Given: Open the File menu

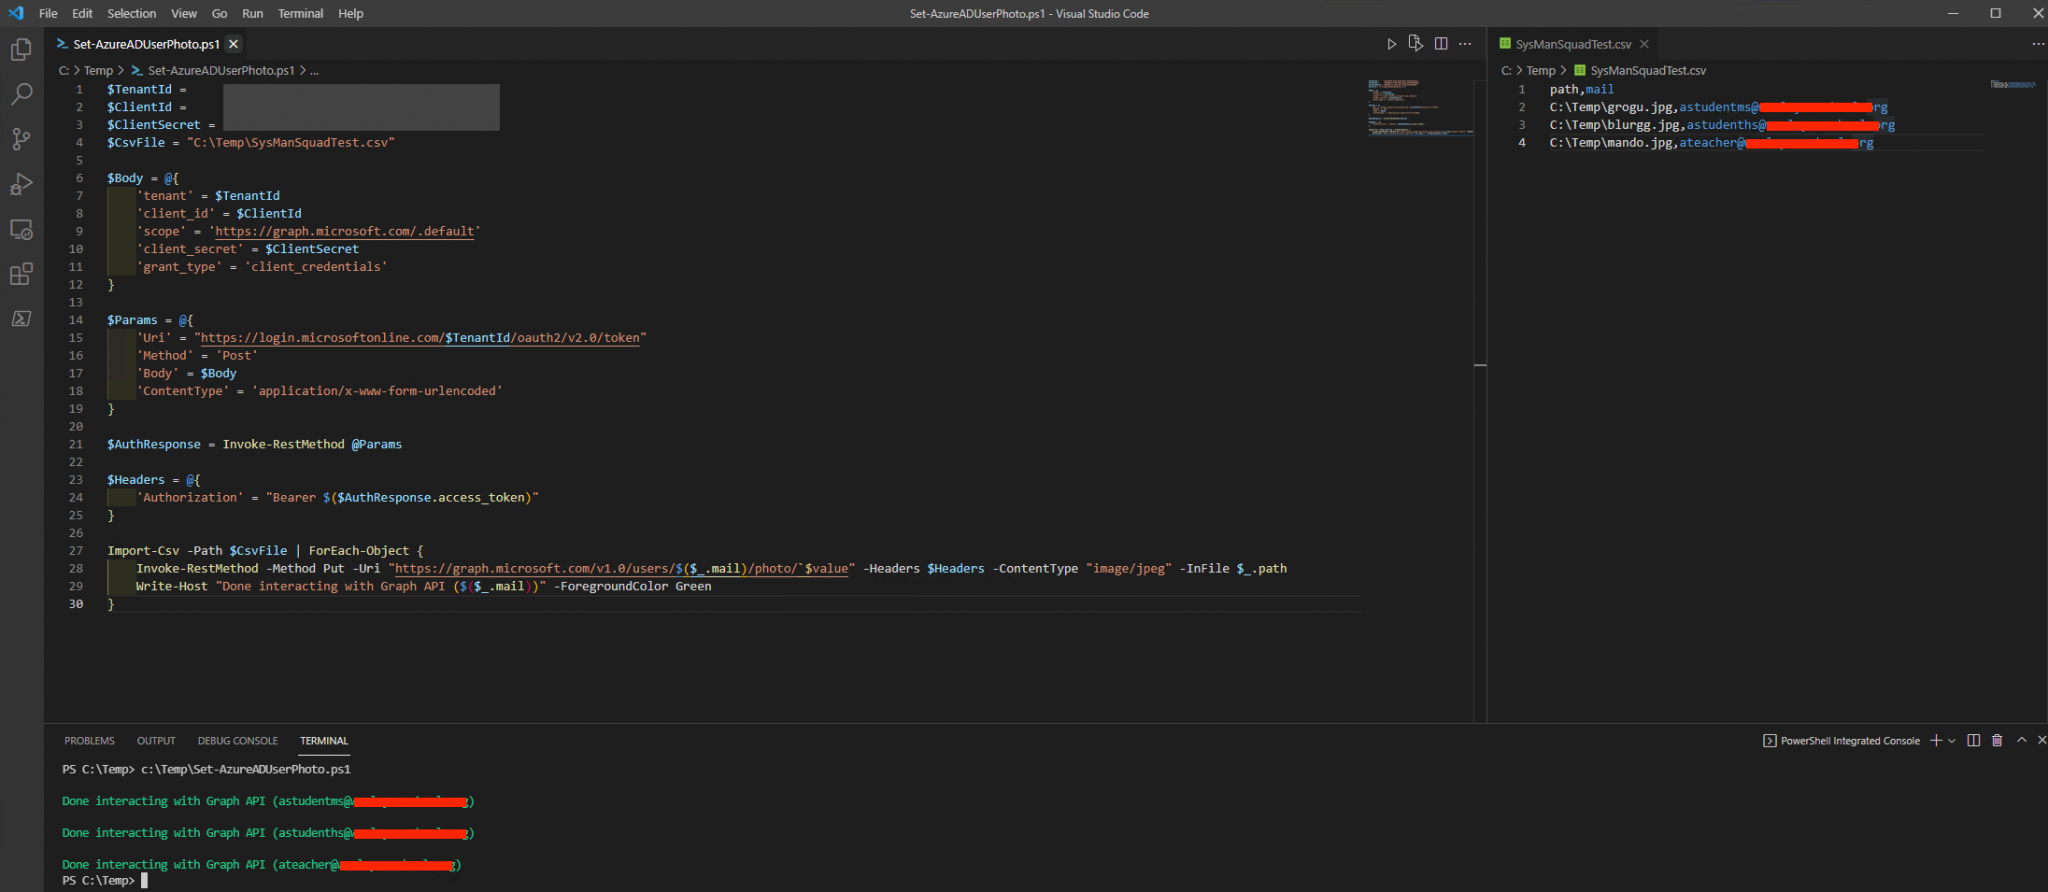Looking at the screenshot, I should pos(48,13).
